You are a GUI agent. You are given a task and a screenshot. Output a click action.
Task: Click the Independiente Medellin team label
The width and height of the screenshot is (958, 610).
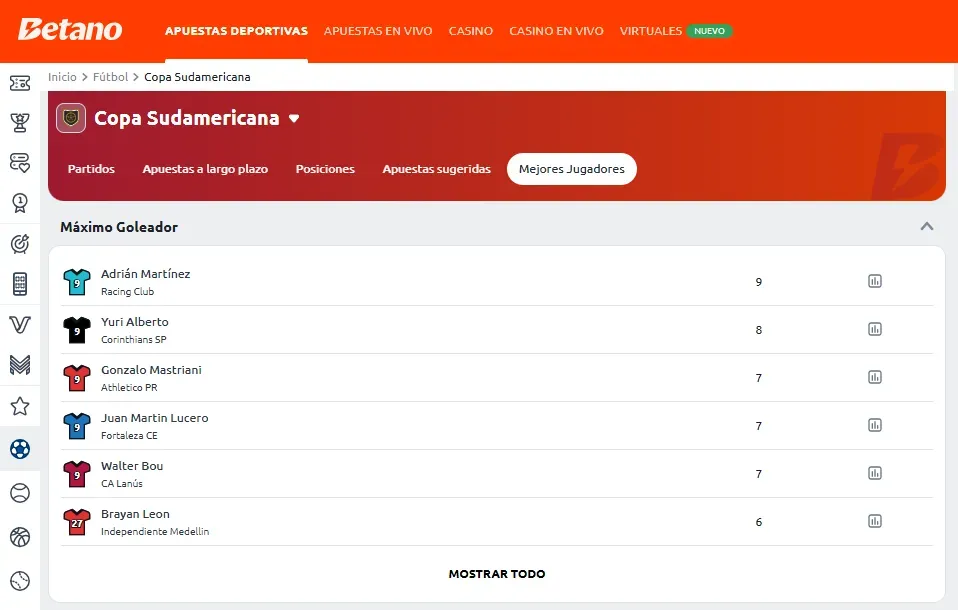coord(155,532)
